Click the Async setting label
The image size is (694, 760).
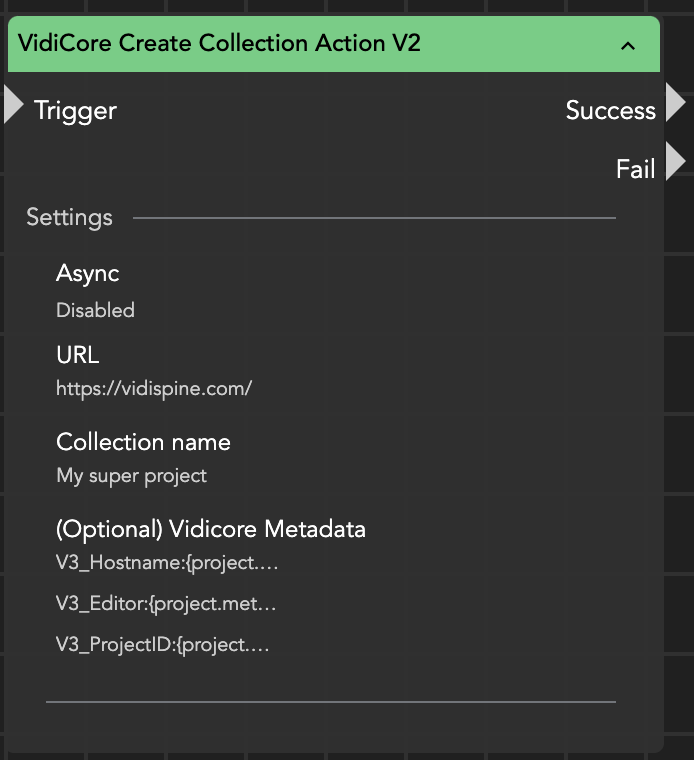pyautogui.click(x=88, y=274)
